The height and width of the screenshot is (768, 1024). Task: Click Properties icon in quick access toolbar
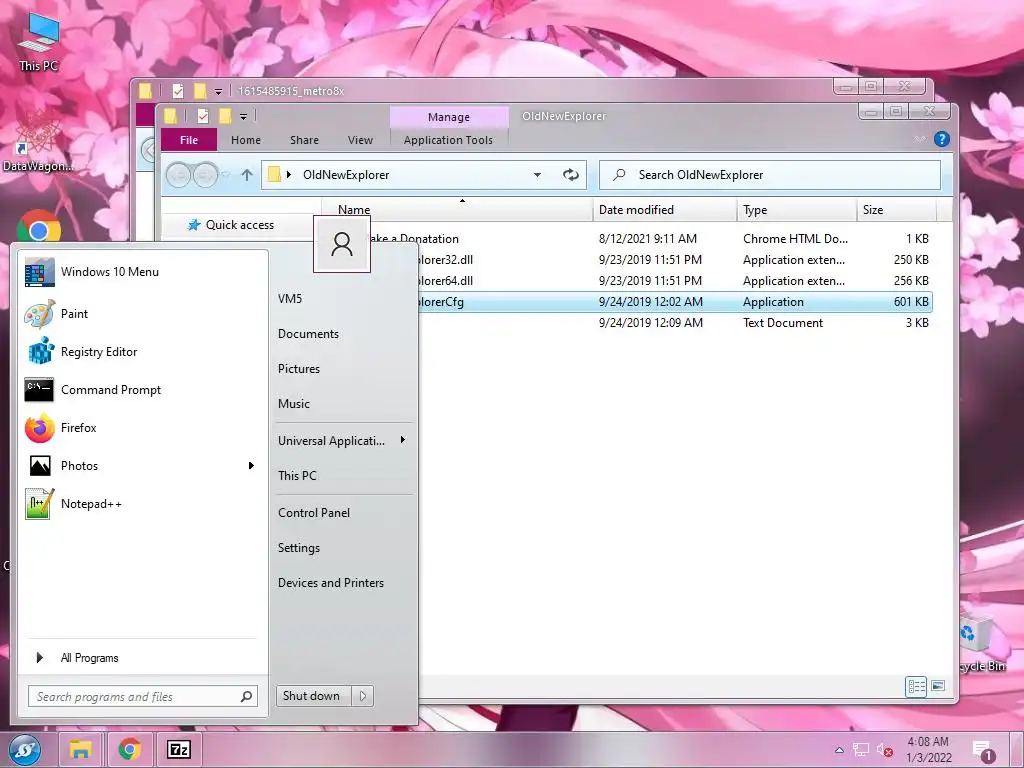point(202,116)
